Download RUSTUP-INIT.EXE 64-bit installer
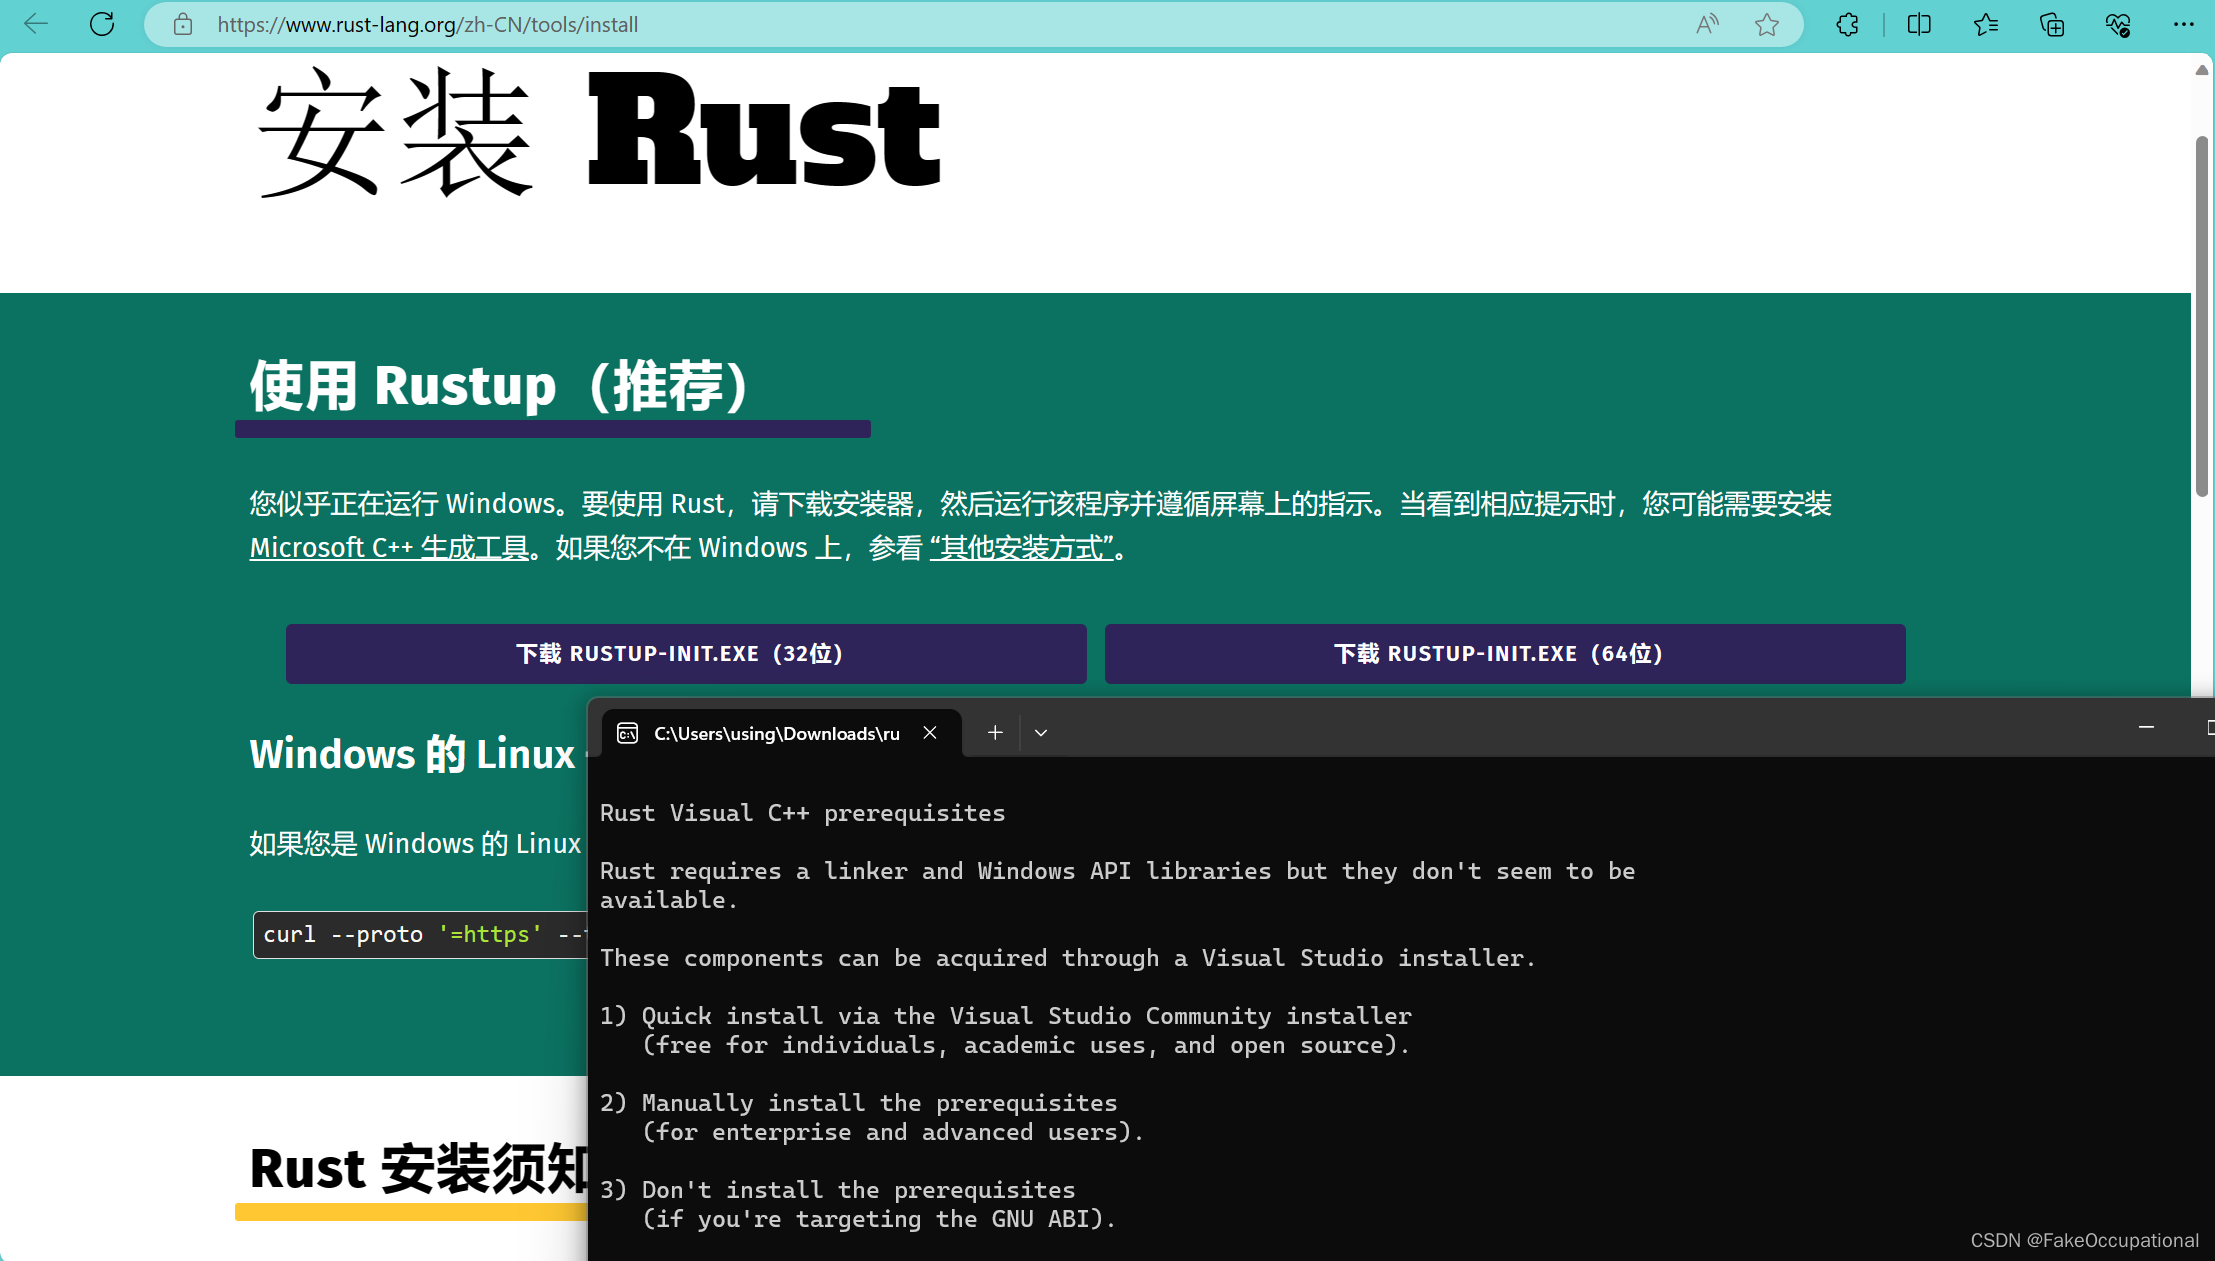 [x=1504, y=654]
